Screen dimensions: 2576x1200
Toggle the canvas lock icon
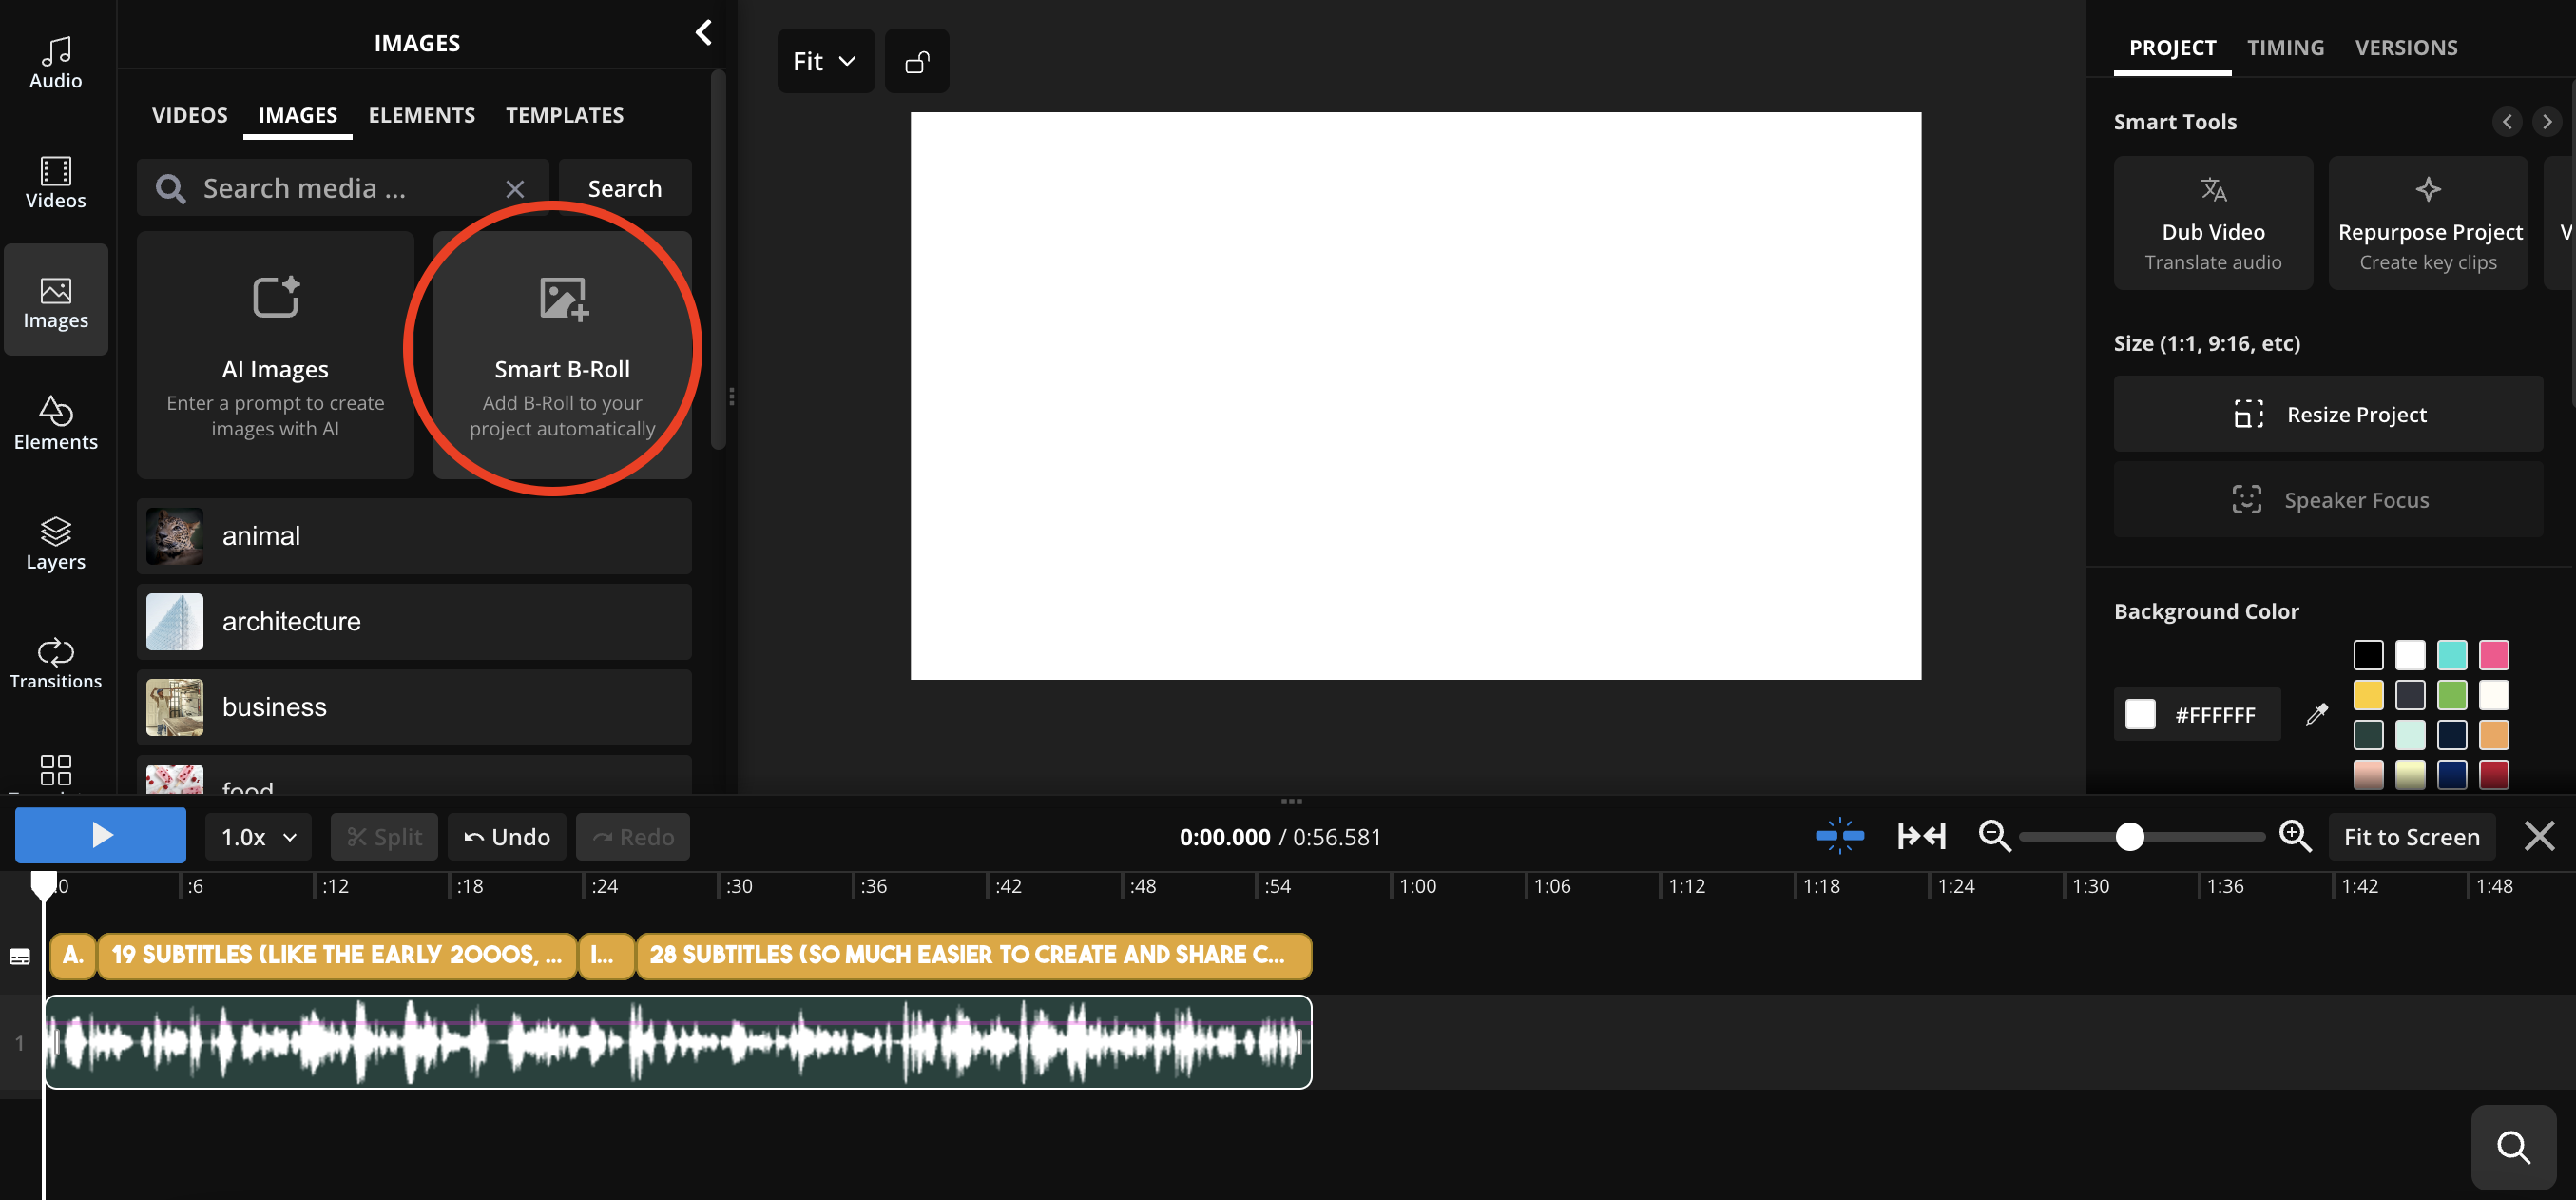917,62
